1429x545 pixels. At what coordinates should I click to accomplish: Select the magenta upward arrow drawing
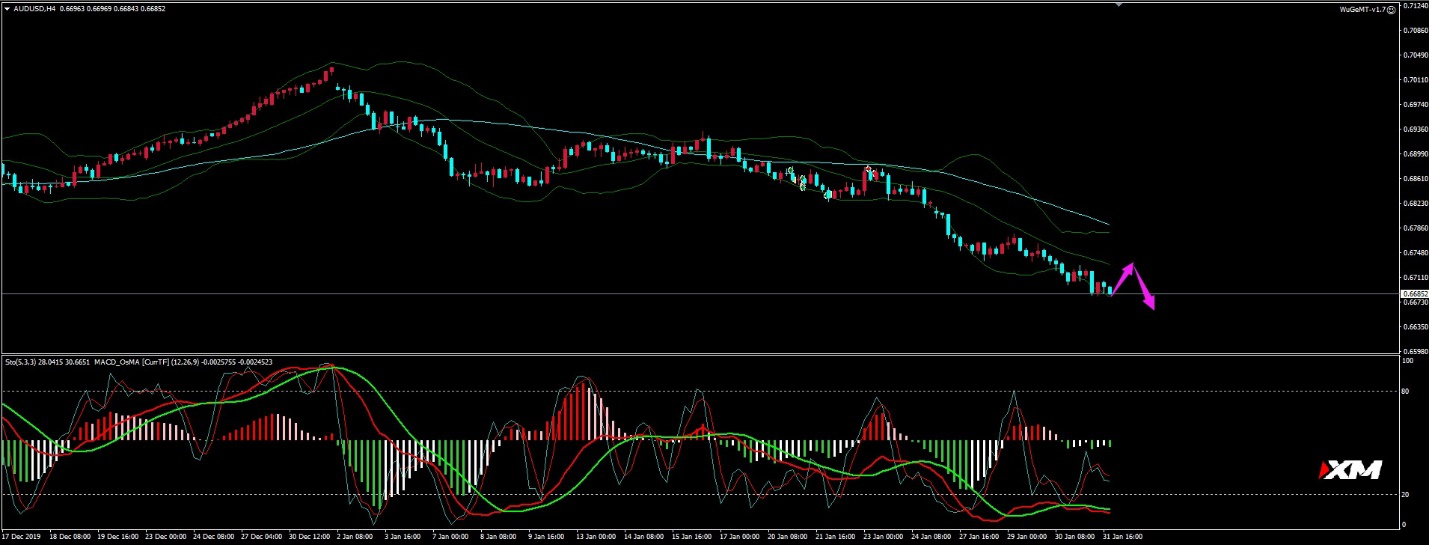(1122, 279)
